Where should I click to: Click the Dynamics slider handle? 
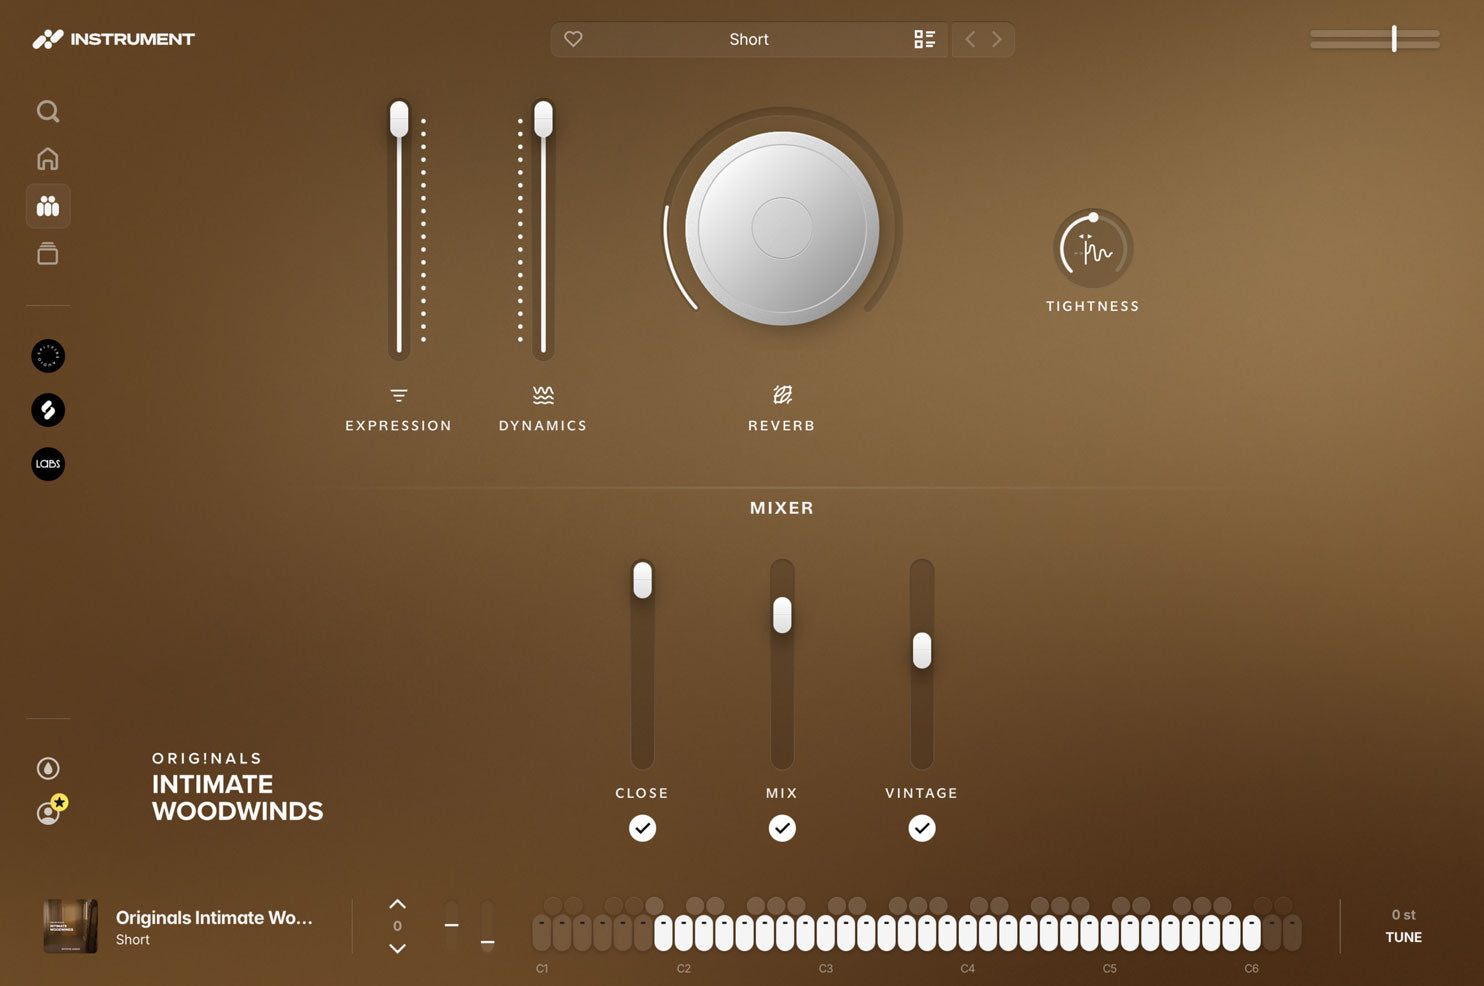(543, 119)
